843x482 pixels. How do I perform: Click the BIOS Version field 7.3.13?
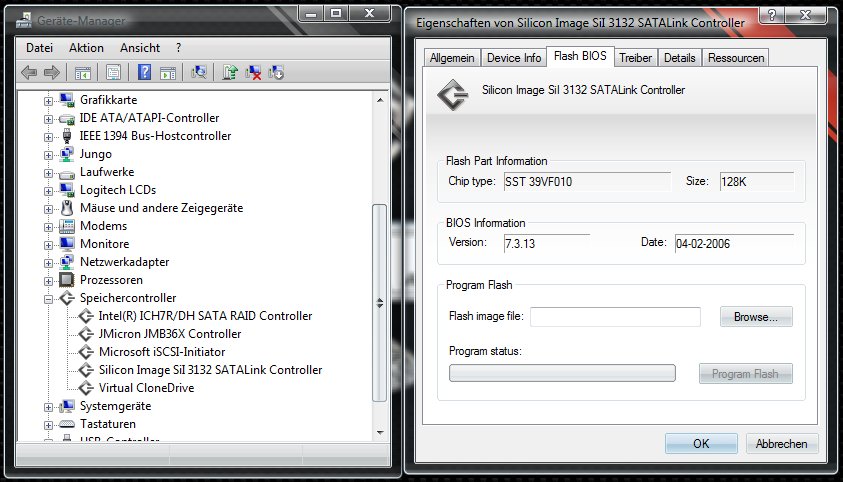(547, 243)
